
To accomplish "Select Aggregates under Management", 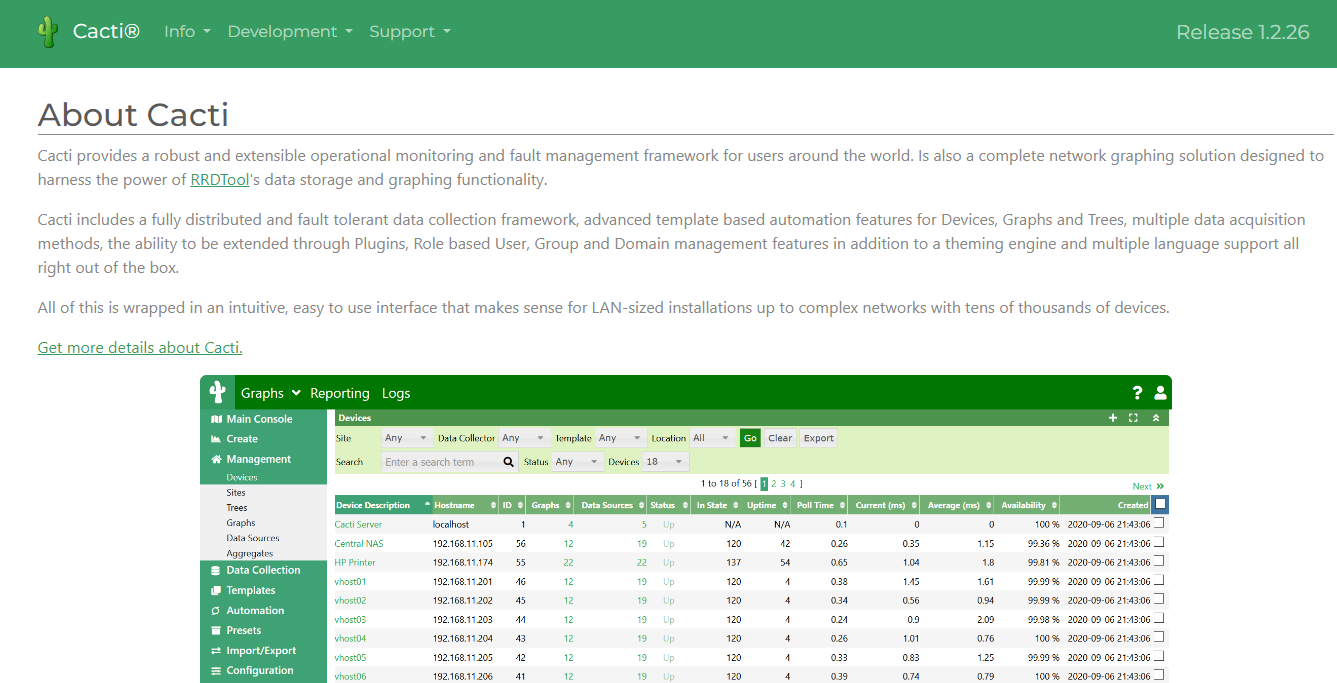I will tap(250, 553).
